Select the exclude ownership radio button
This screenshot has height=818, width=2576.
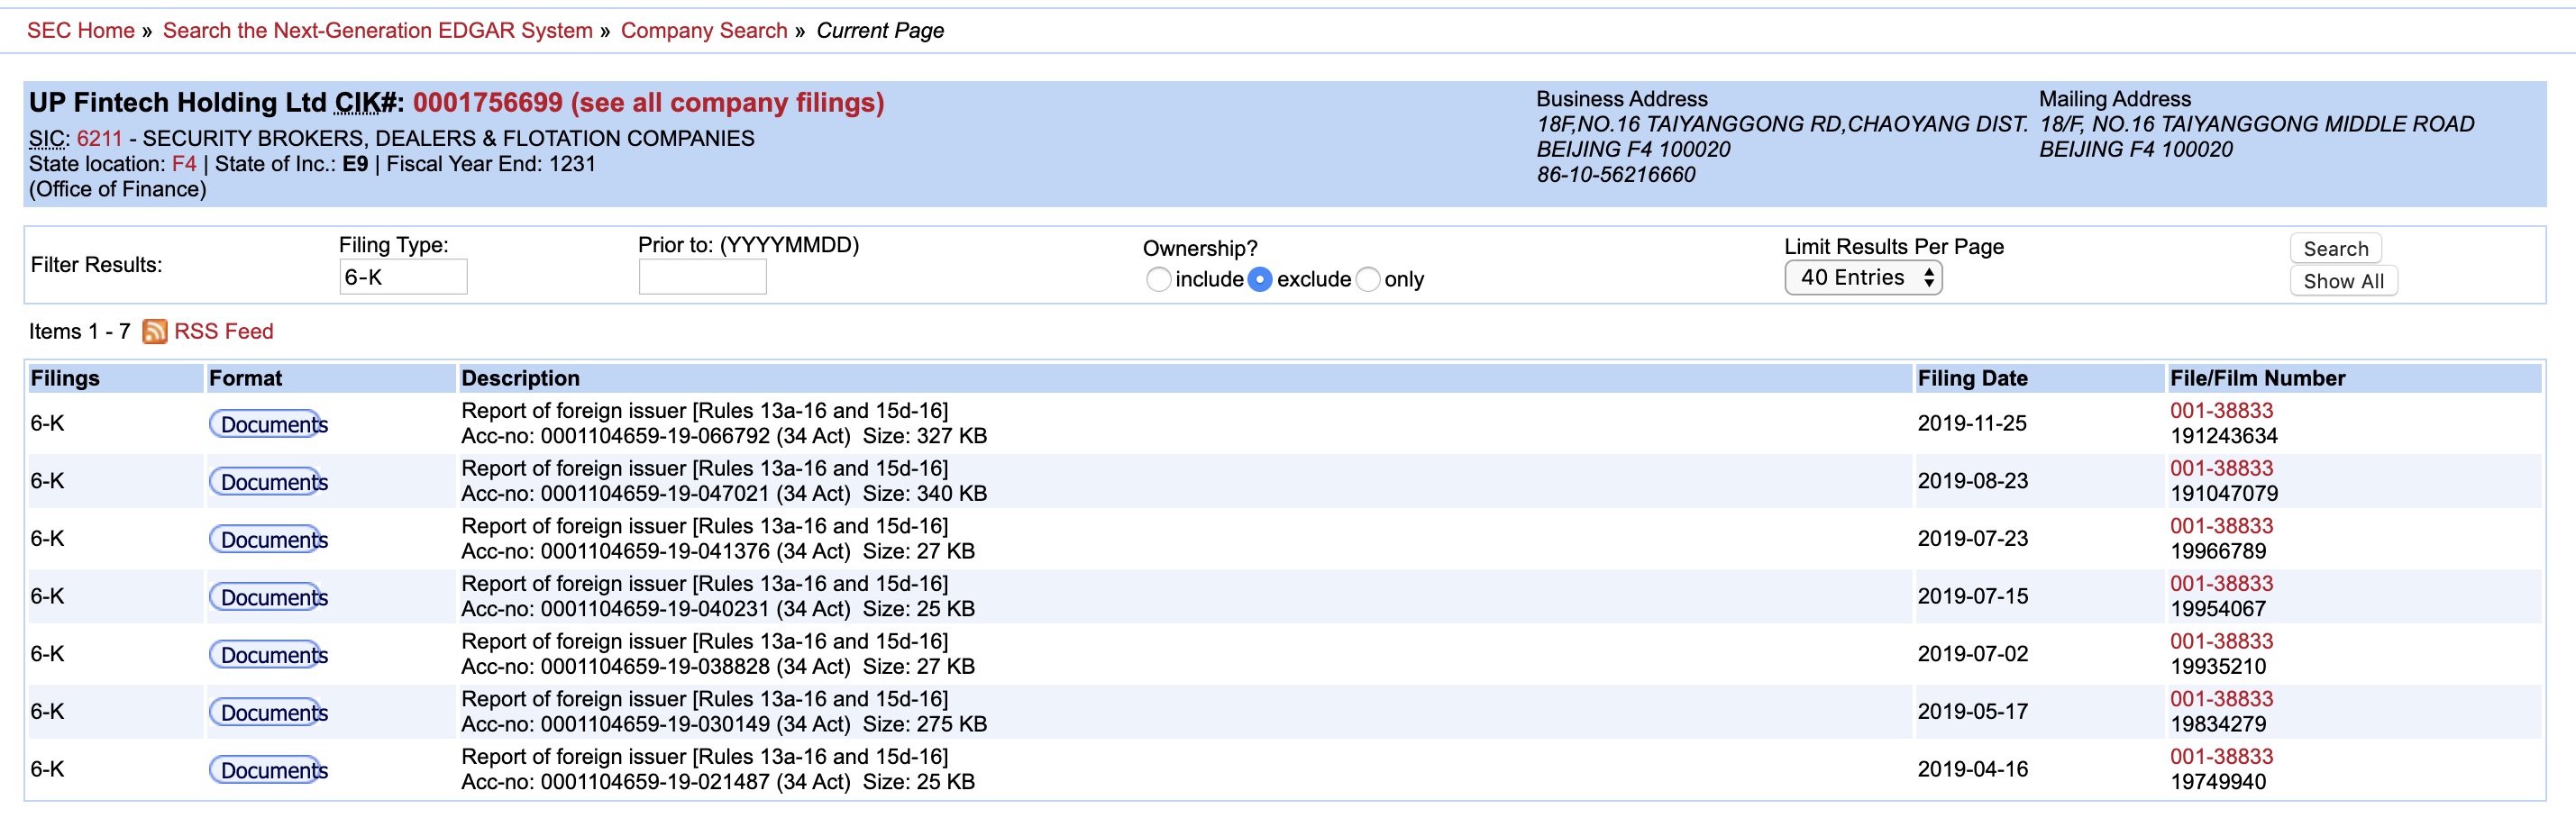click(x=1260, y=280)
